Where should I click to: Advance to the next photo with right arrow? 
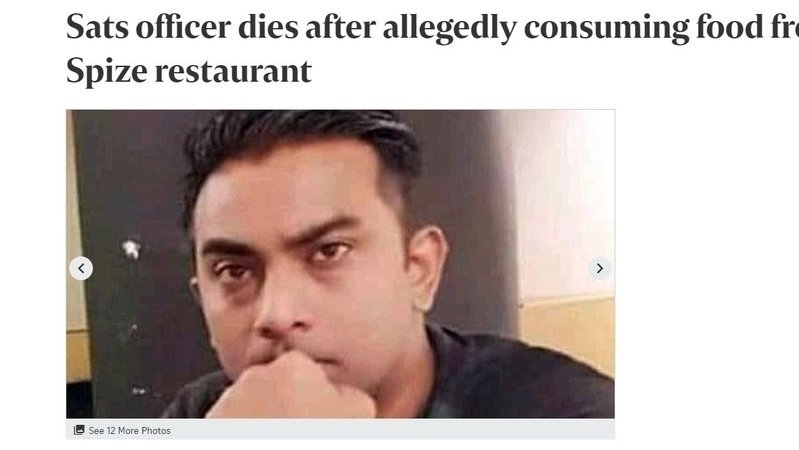tap(600, 268)
